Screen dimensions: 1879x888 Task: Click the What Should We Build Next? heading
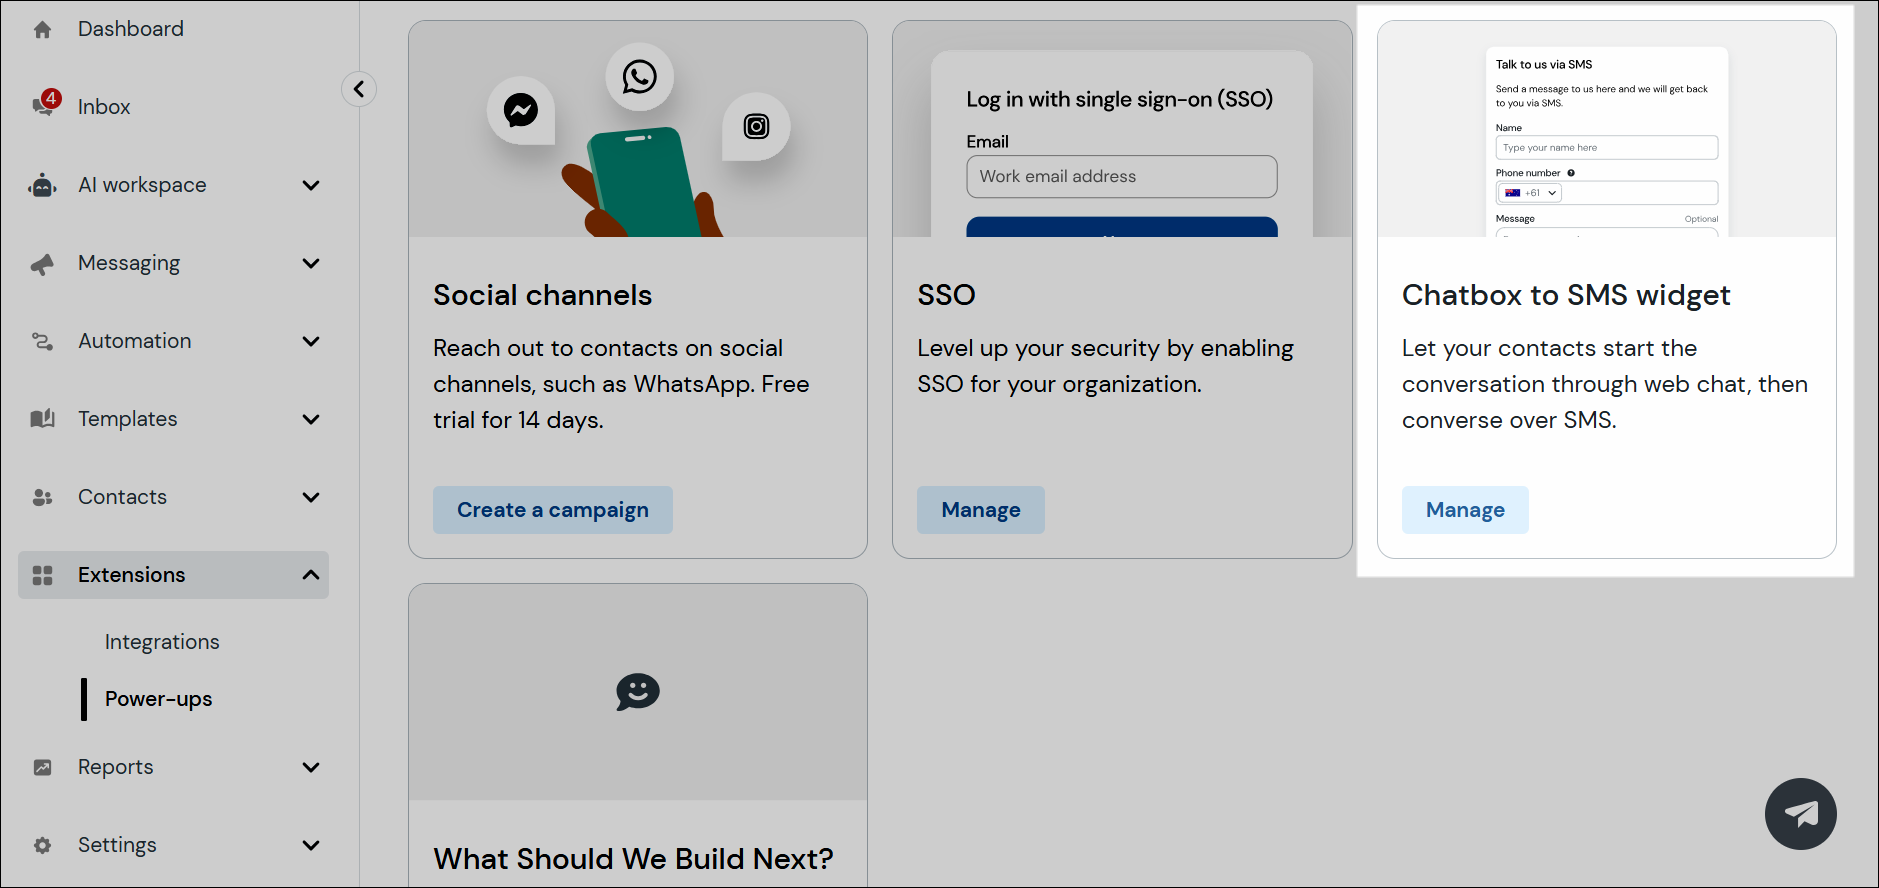(x=634, y=859)
